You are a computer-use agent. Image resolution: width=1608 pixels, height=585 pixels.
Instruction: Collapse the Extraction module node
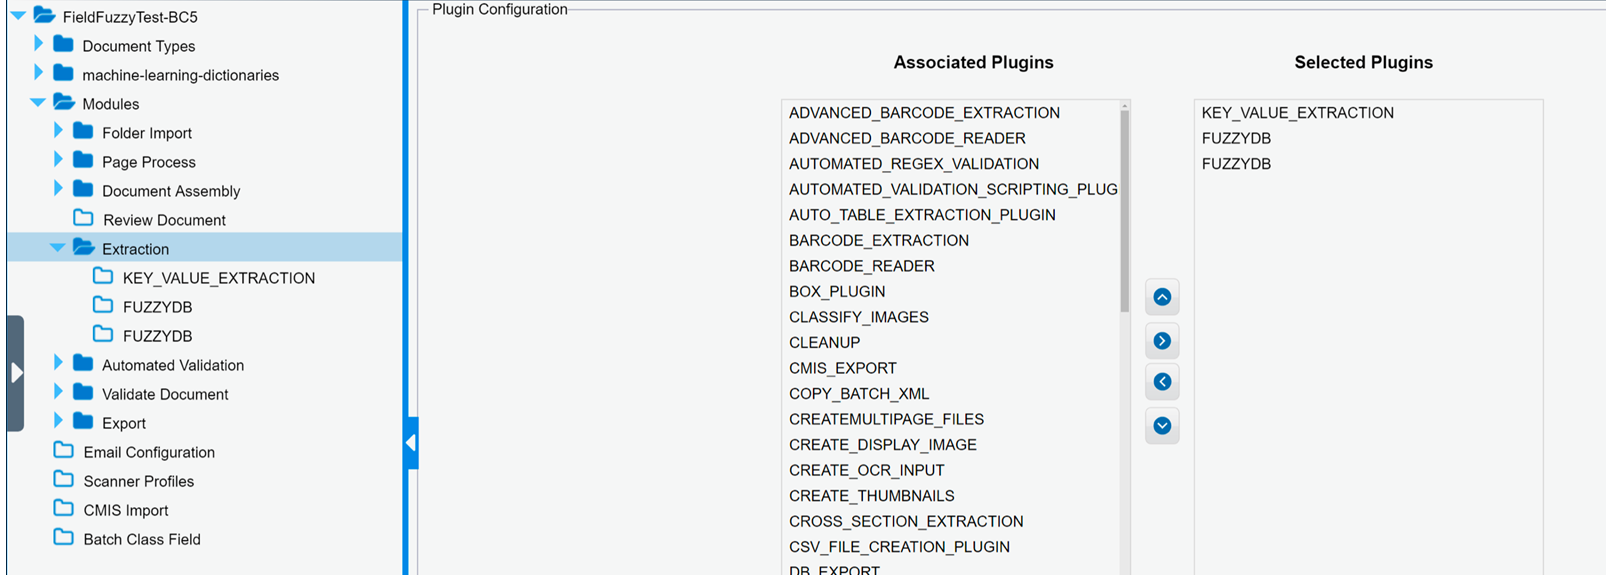coord(57,248)
